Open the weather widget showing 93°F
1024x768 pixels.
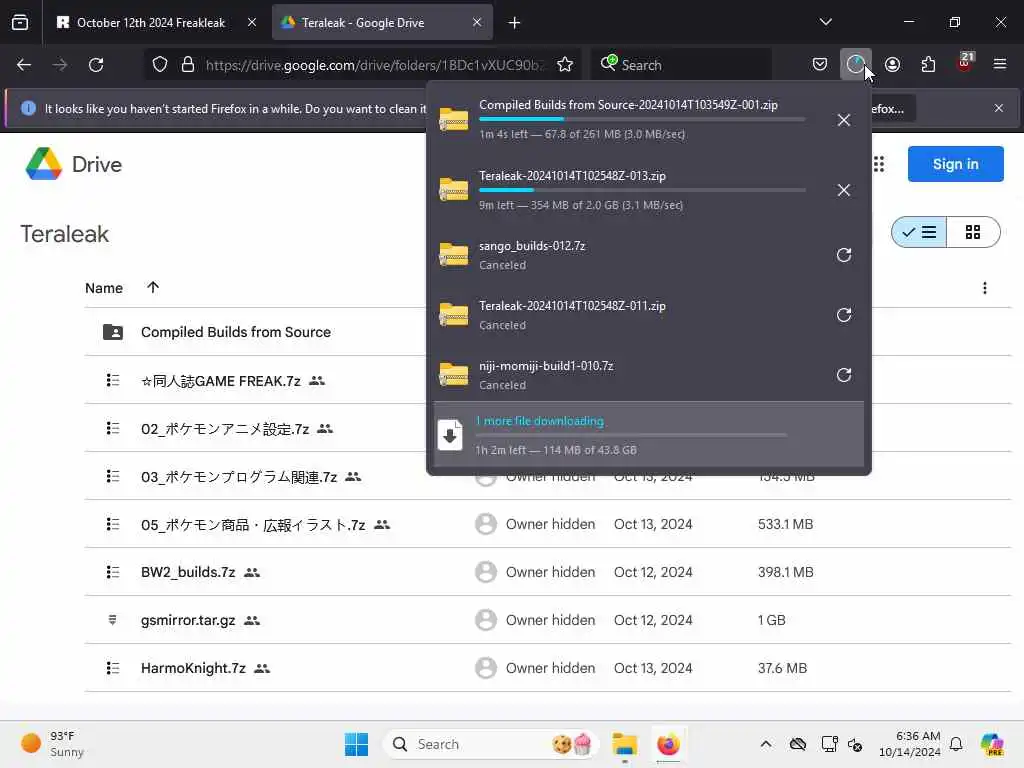click(x=52, y=744)
